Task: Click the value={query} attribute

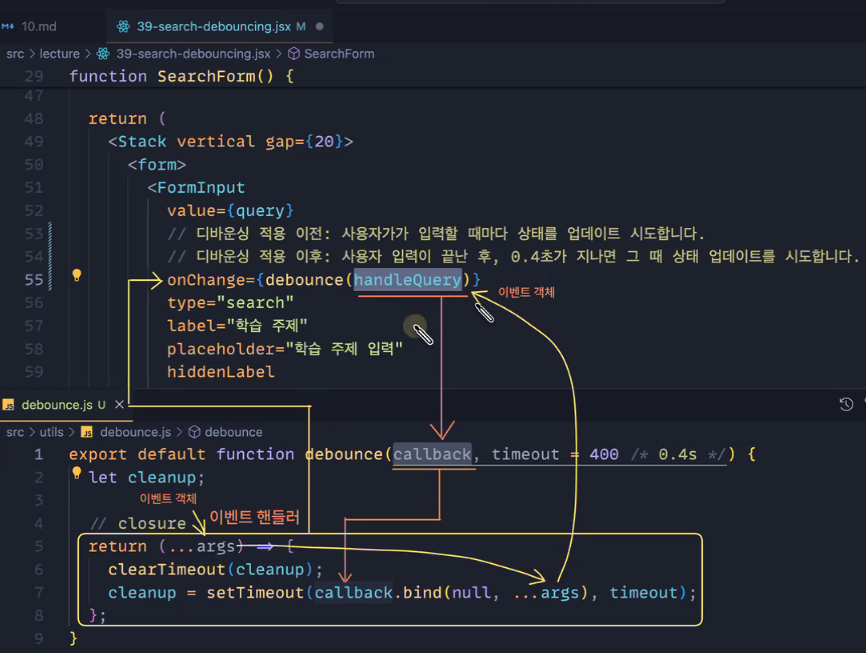Action: pos(230,210)
